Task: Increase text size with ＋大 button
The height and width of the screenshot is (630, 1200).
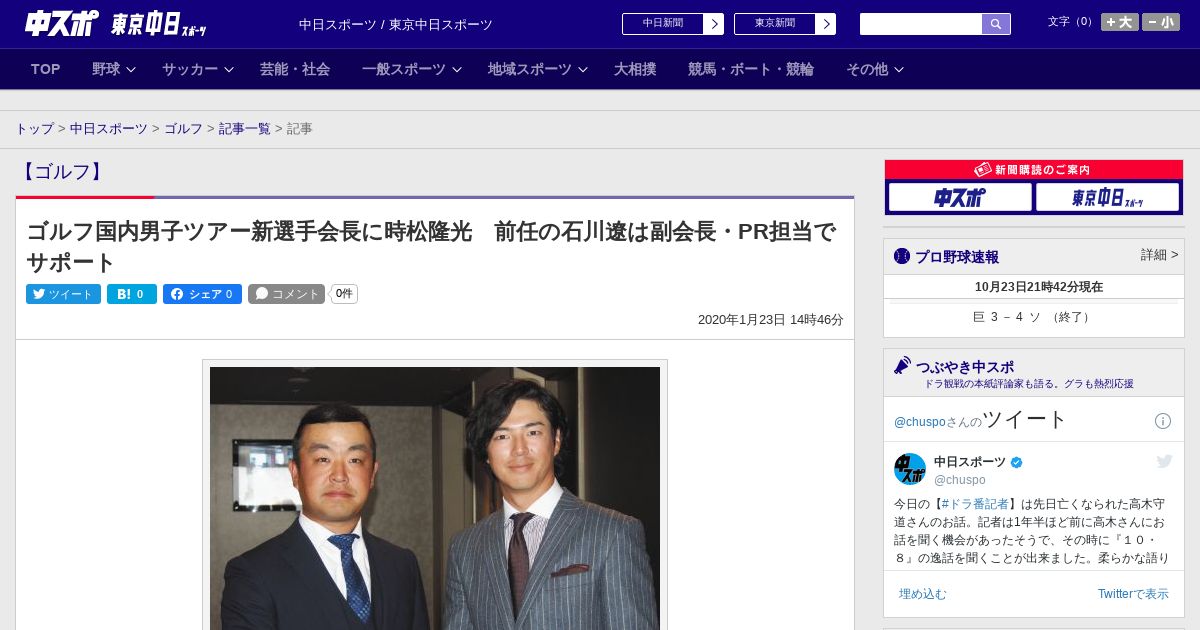Action: (1119, 22)
